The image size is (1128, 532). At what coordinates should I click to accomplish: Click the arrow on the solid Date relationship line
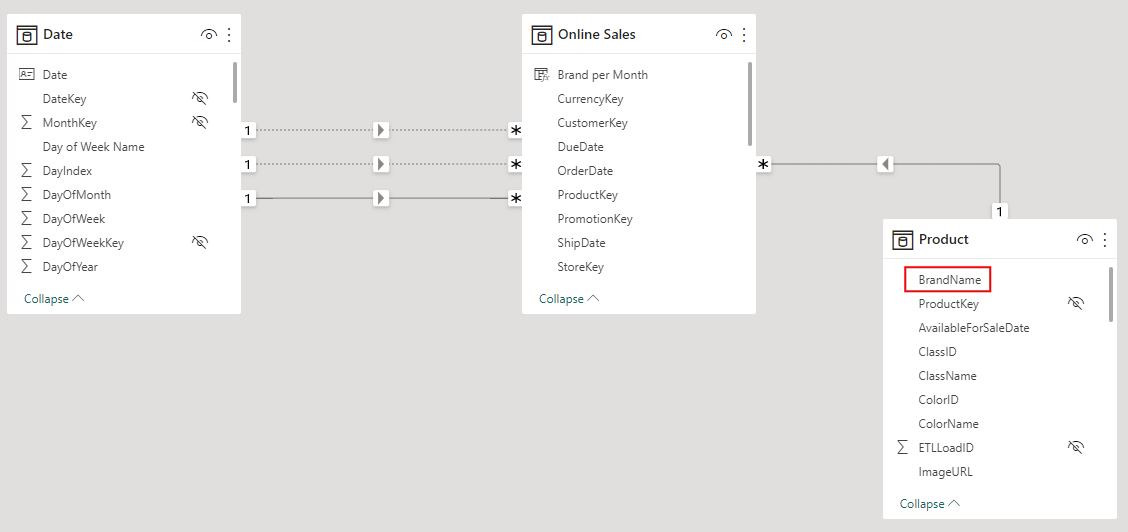pos(381,198)
